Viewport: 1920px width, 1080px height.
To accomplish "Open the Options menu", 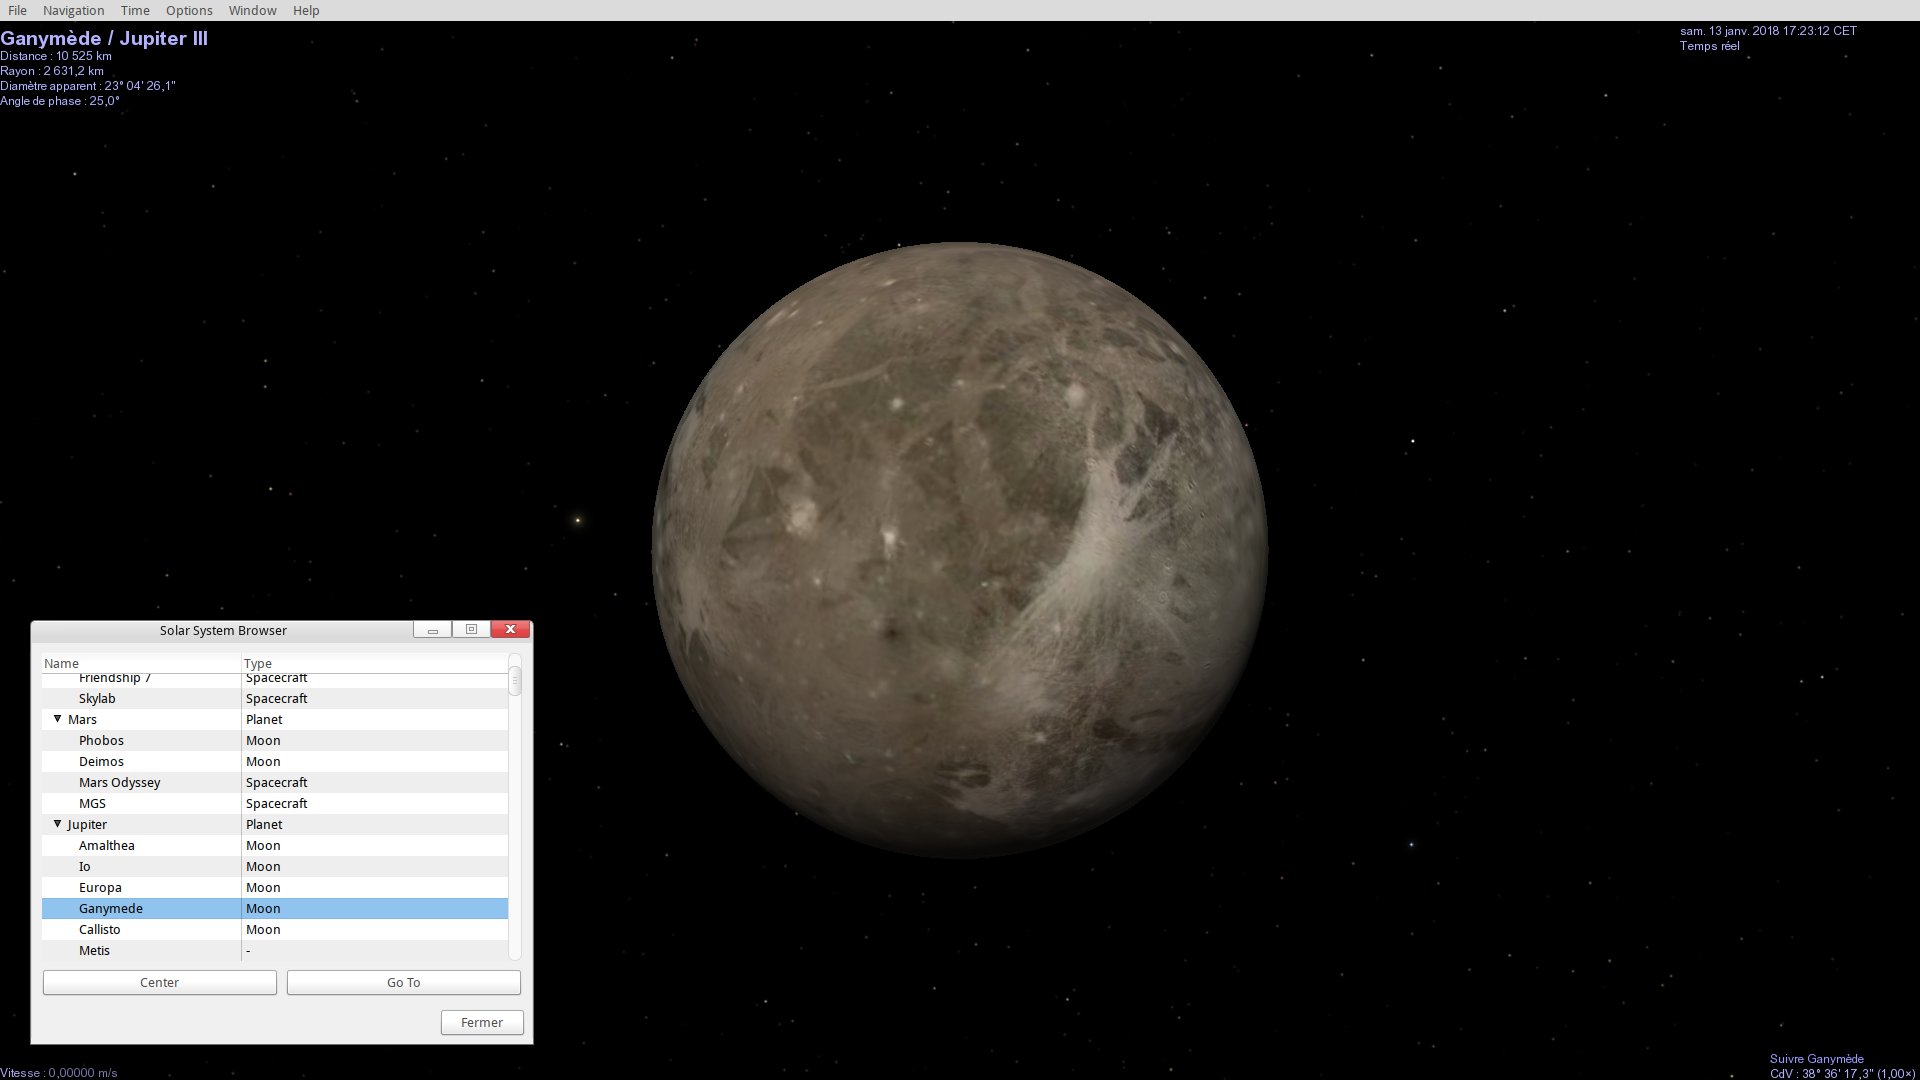I will pyautogui.click(x=189, y=10).
